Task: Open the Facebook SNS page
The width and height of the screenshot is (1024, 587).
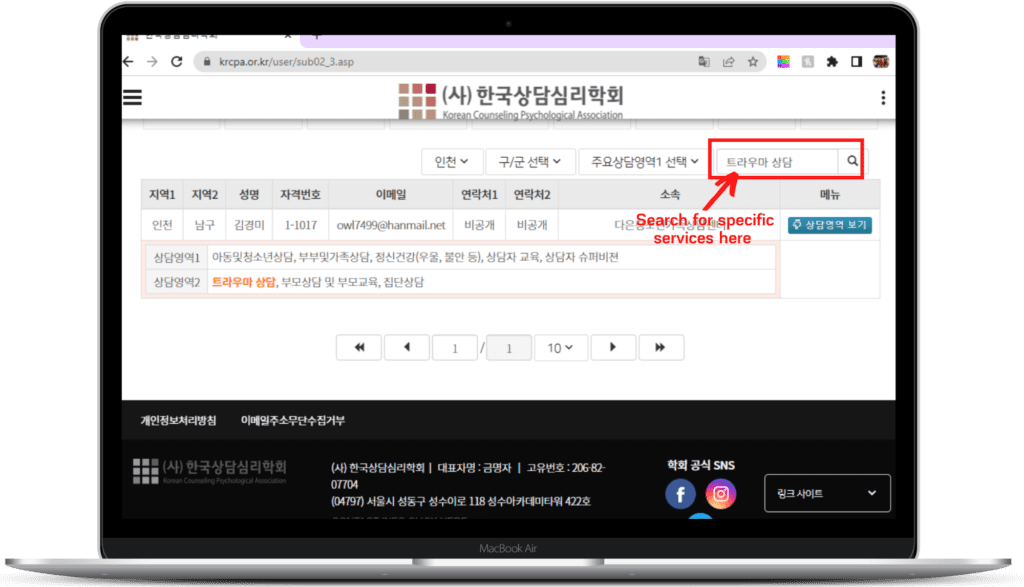Action: coord(680,494)
